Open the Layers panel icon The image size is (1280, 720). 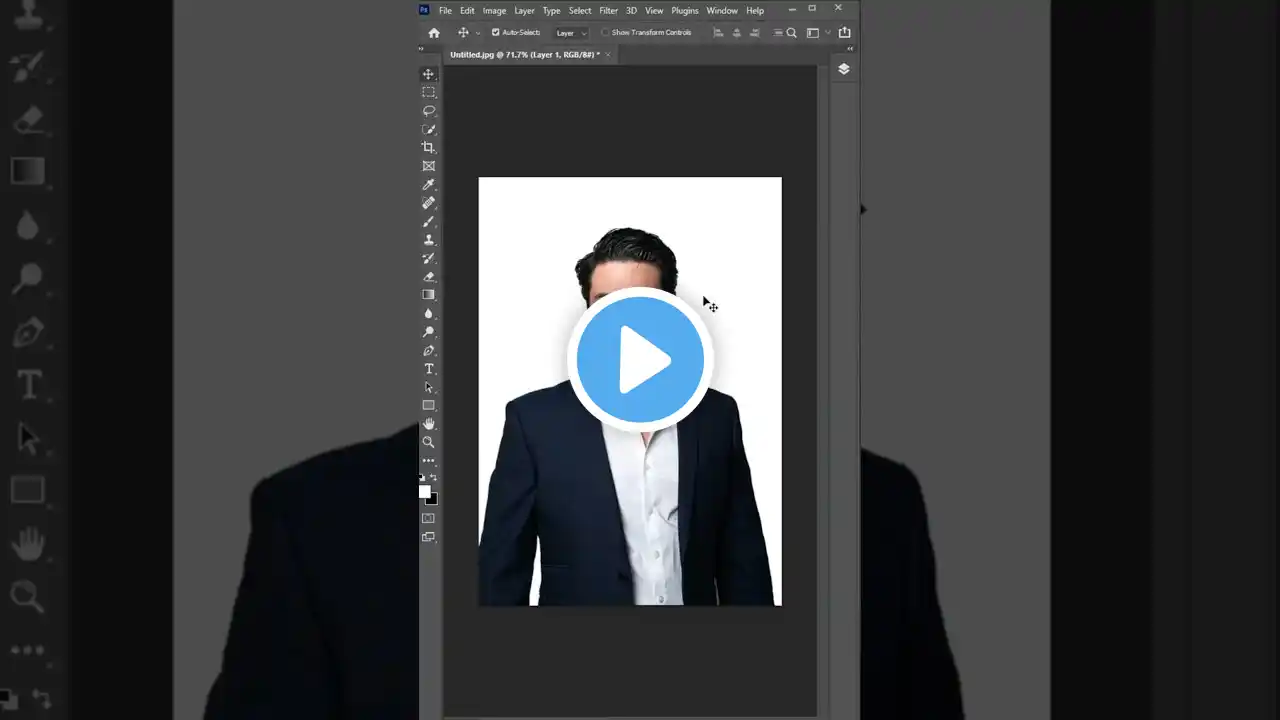pyautogui.click(x=843, y=69)
